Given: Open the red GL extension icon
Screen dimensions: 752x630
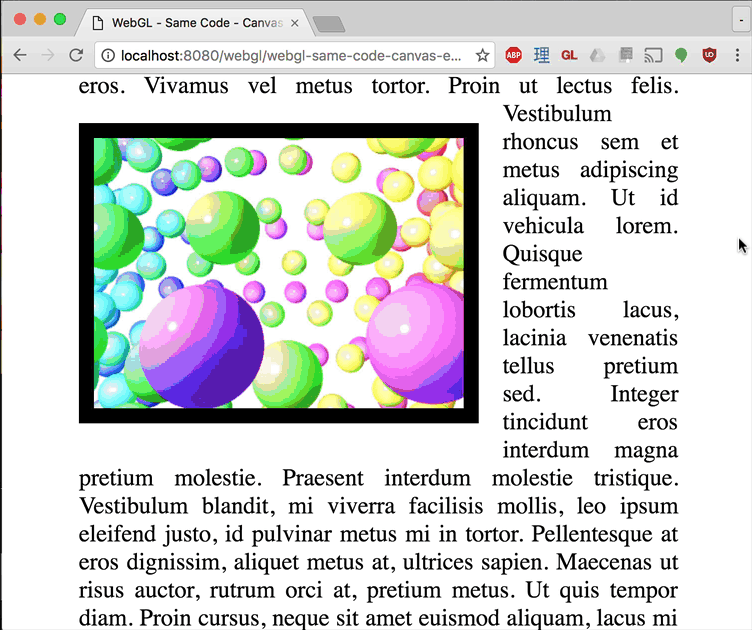Looking at the screenshot, I should coord(569,56).
